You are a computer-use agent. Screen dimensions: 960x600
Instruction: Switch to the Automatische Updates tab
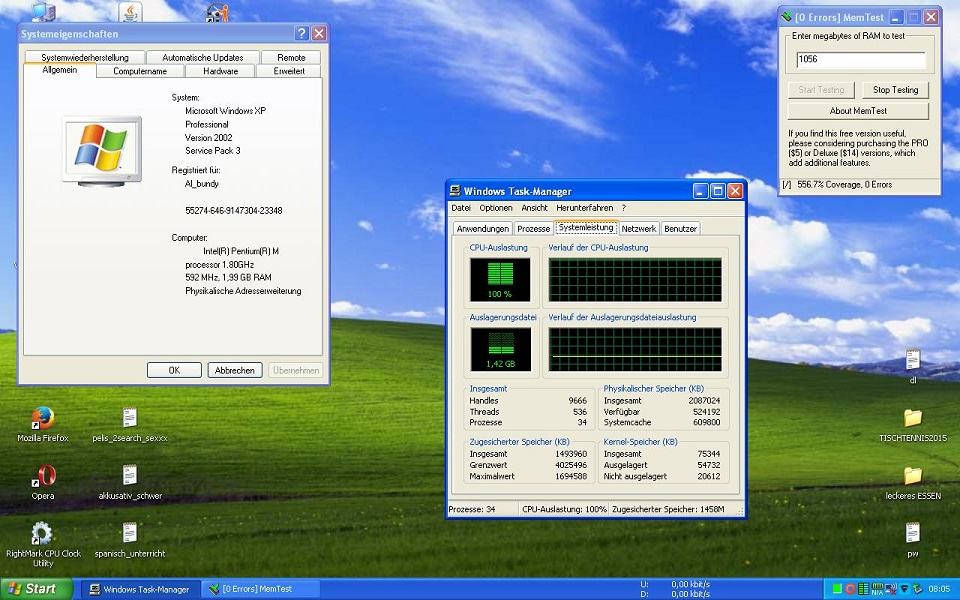[203, 58]
